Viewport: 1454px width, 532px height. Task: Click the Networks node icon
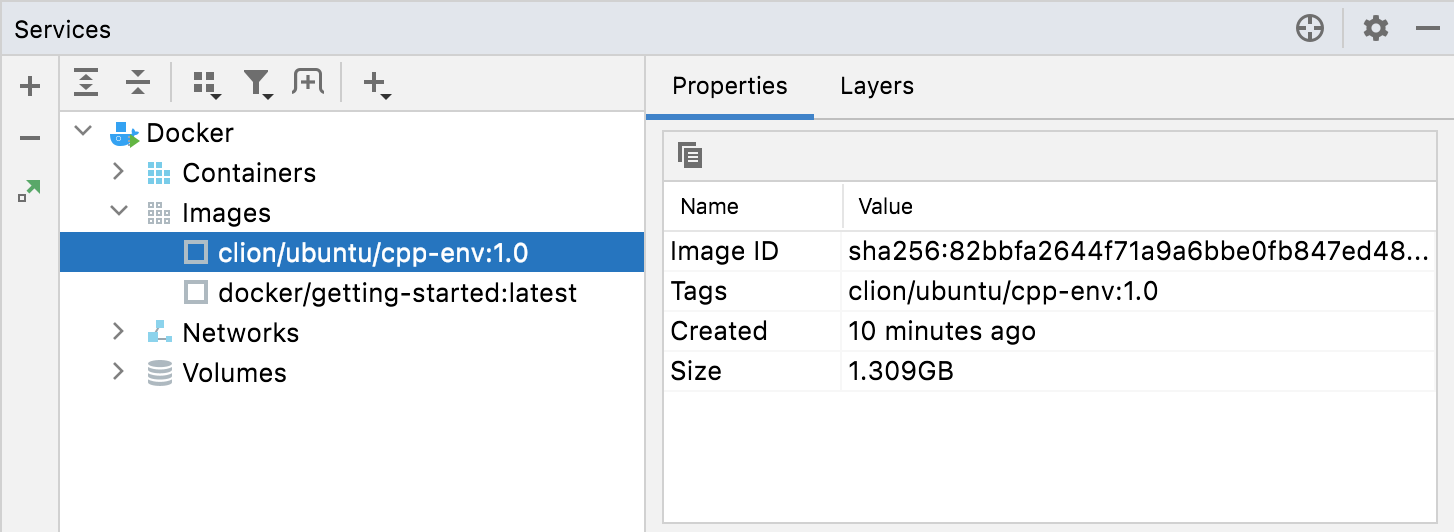pyautogui.click(x=159, y=333)
